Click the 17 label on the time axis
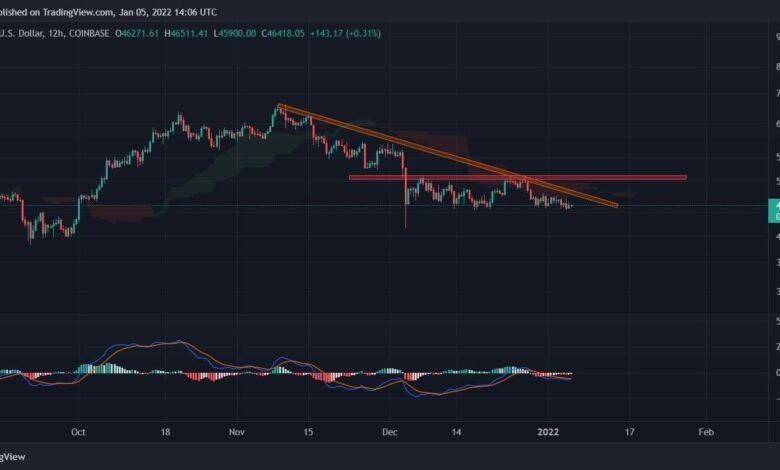The image size is (780, 470). tap(630, 432)
